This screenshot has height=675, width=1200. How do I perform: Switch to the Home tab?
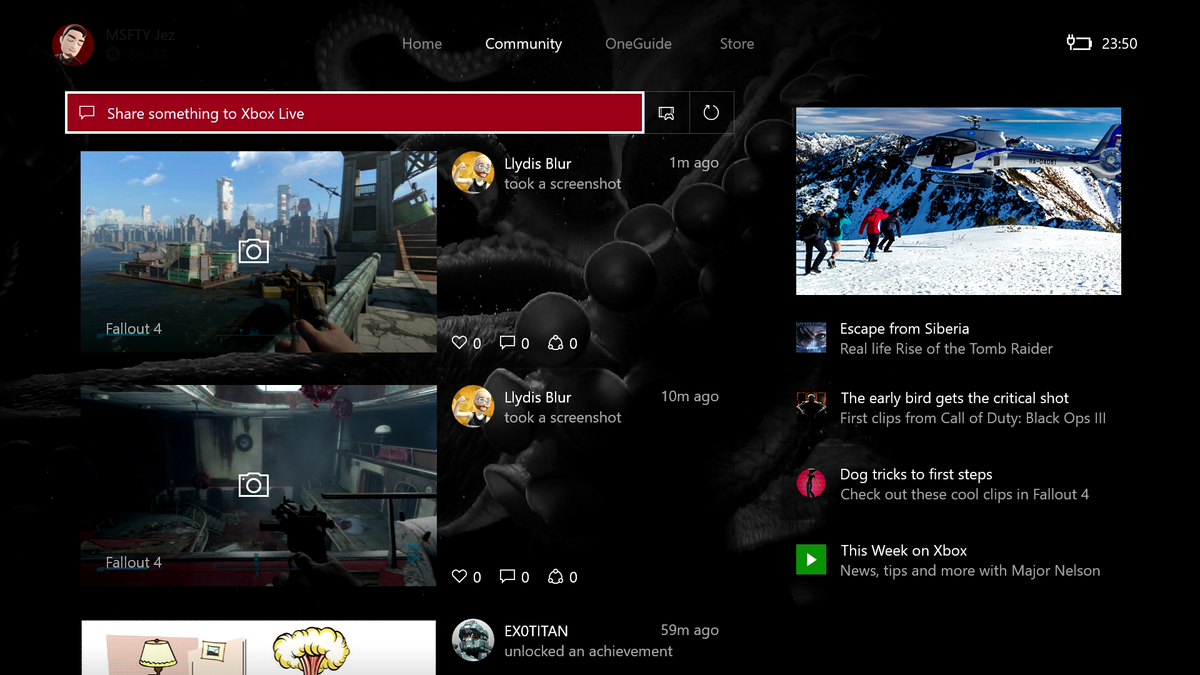click(421, 43)
